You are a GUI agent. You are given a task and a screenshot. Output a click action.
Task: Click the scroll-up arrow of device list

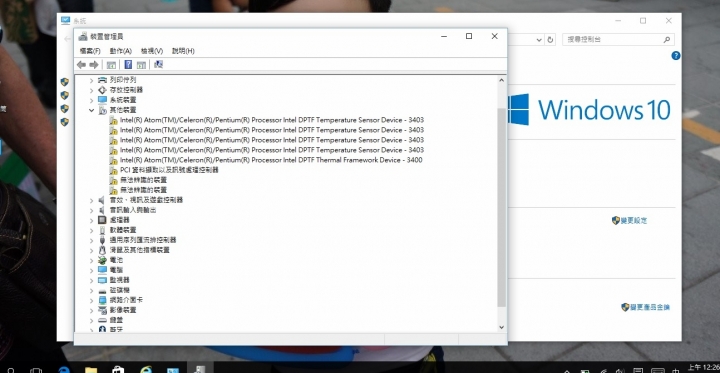[x=501, y=80]
